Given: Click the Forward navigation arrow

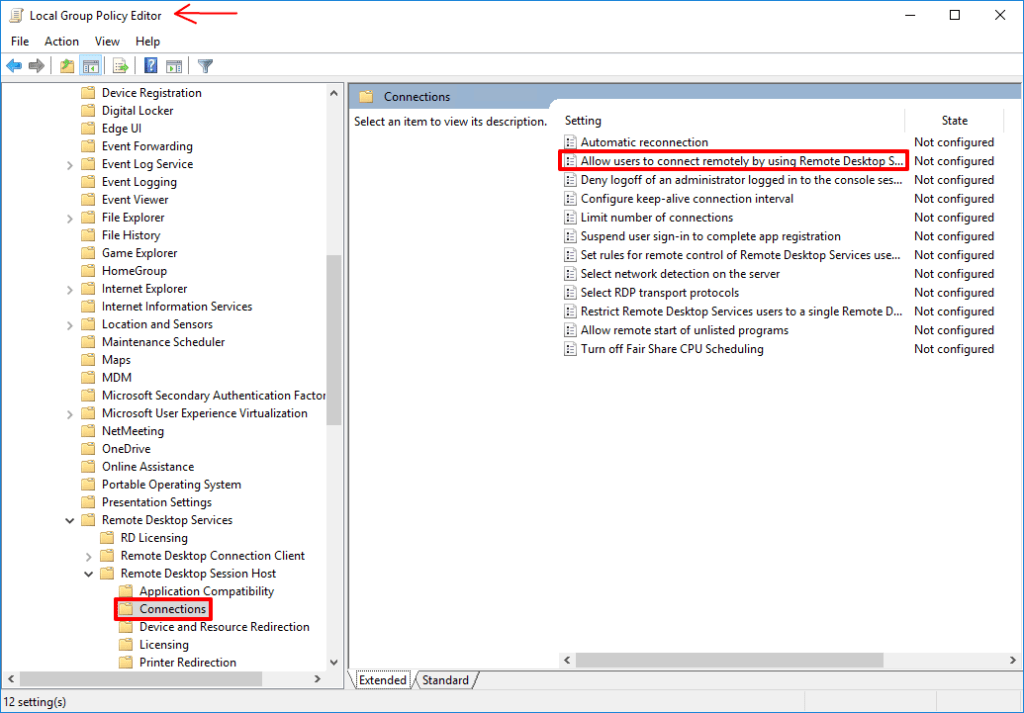Looking at the screenshot, I should (36, 65).
